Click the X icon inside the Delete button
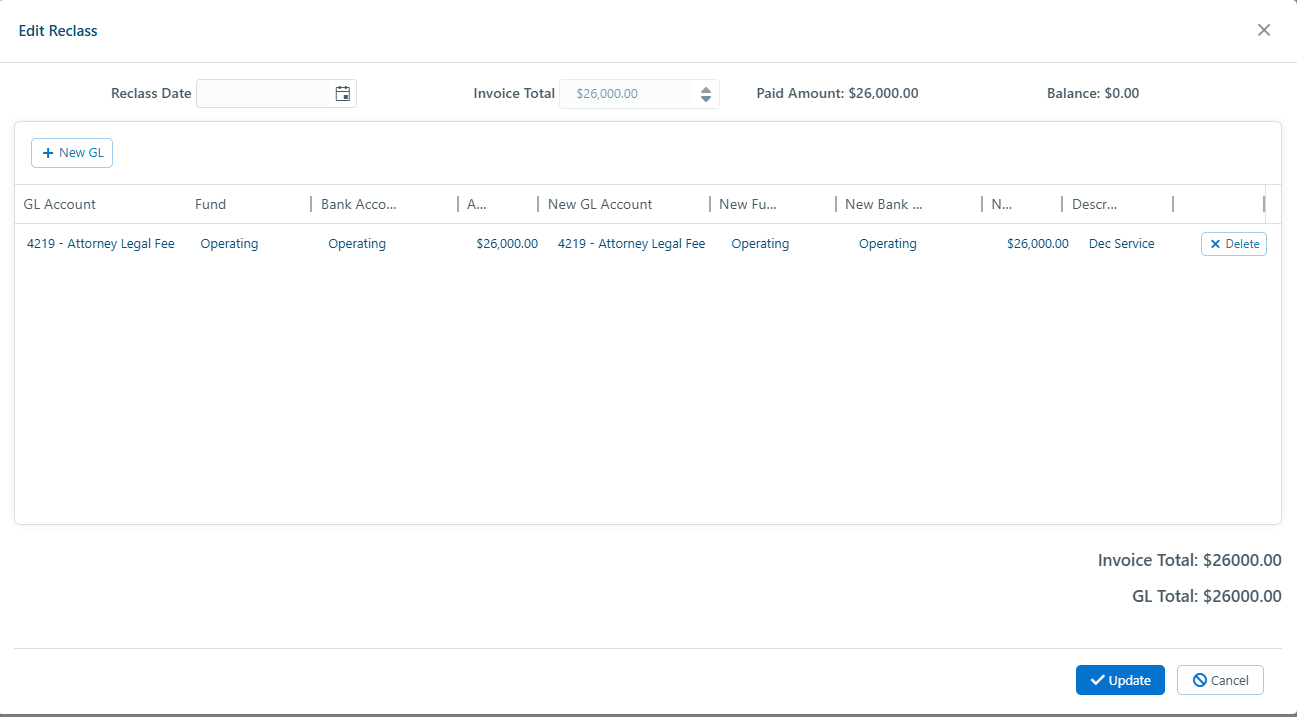Screen dimensions: 1297x717 click(x=1218, y=243)
